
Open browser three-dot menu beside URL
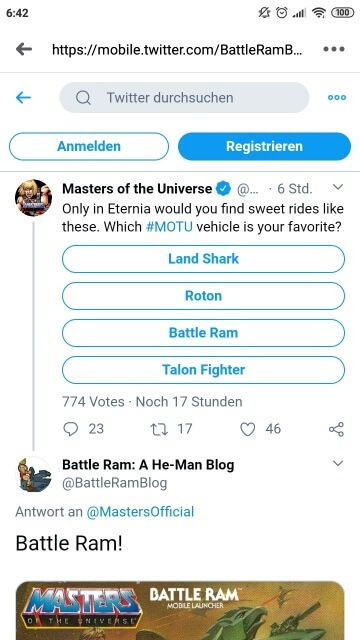[x=334, y=49]
